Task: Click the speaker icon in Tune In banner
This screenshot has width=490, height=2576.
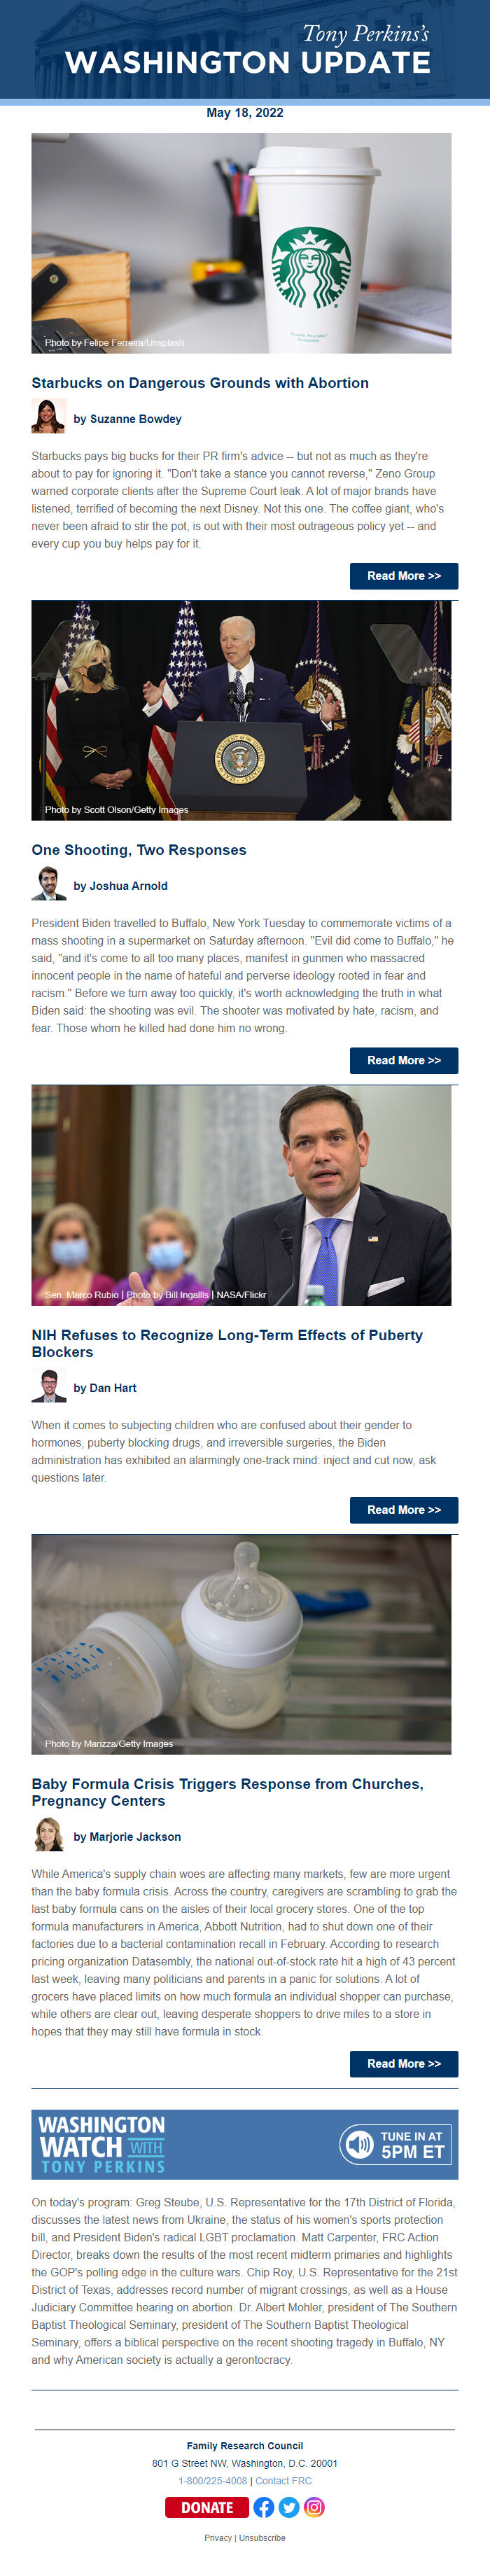Action: pos(358,2144)
